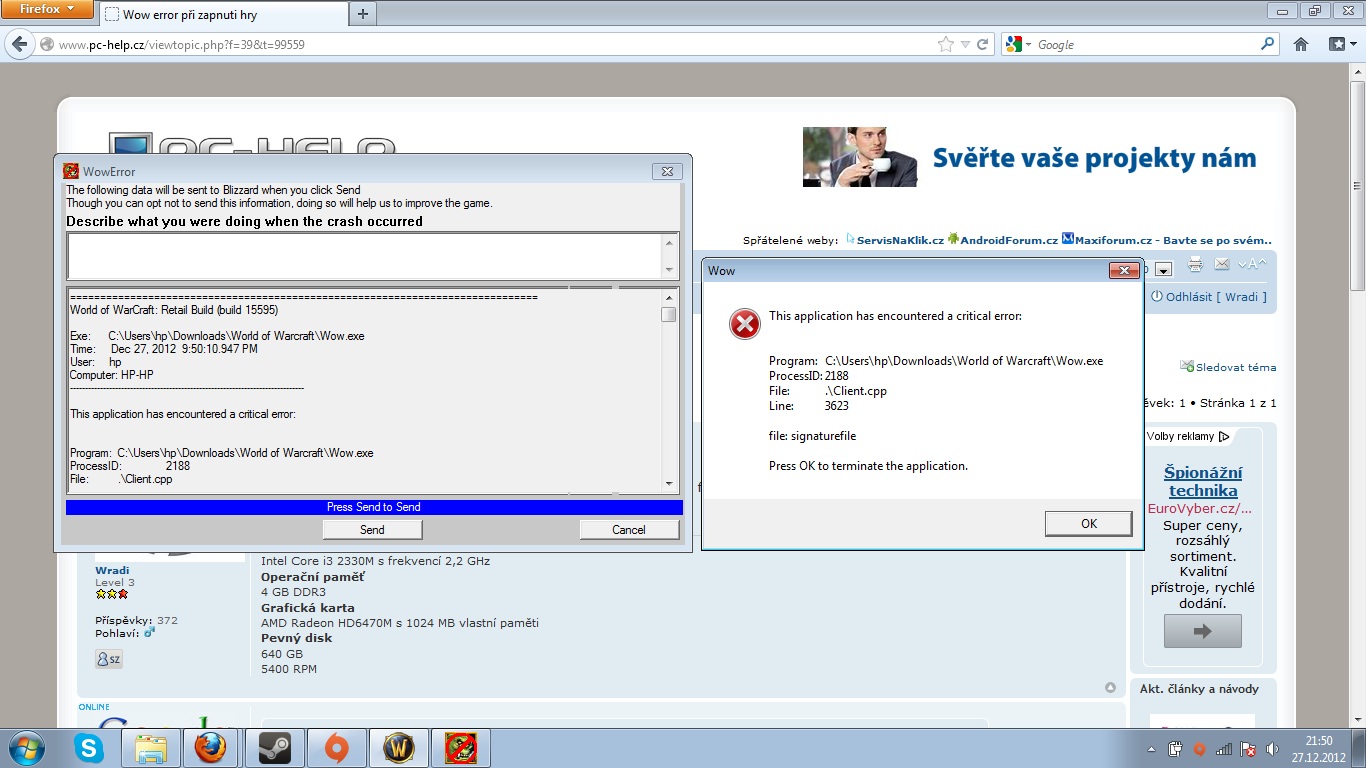Click the Volby reklamy ad choices icon

pyautogui.click(x=1224, y=437)
